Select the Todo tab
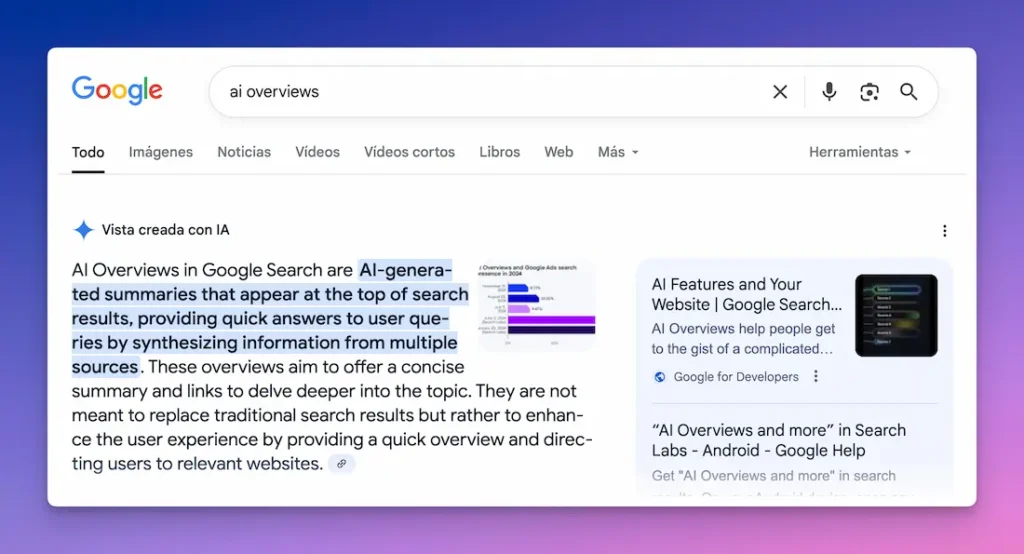This screenshot has width=1024, height=554. [x=88, y=152]
